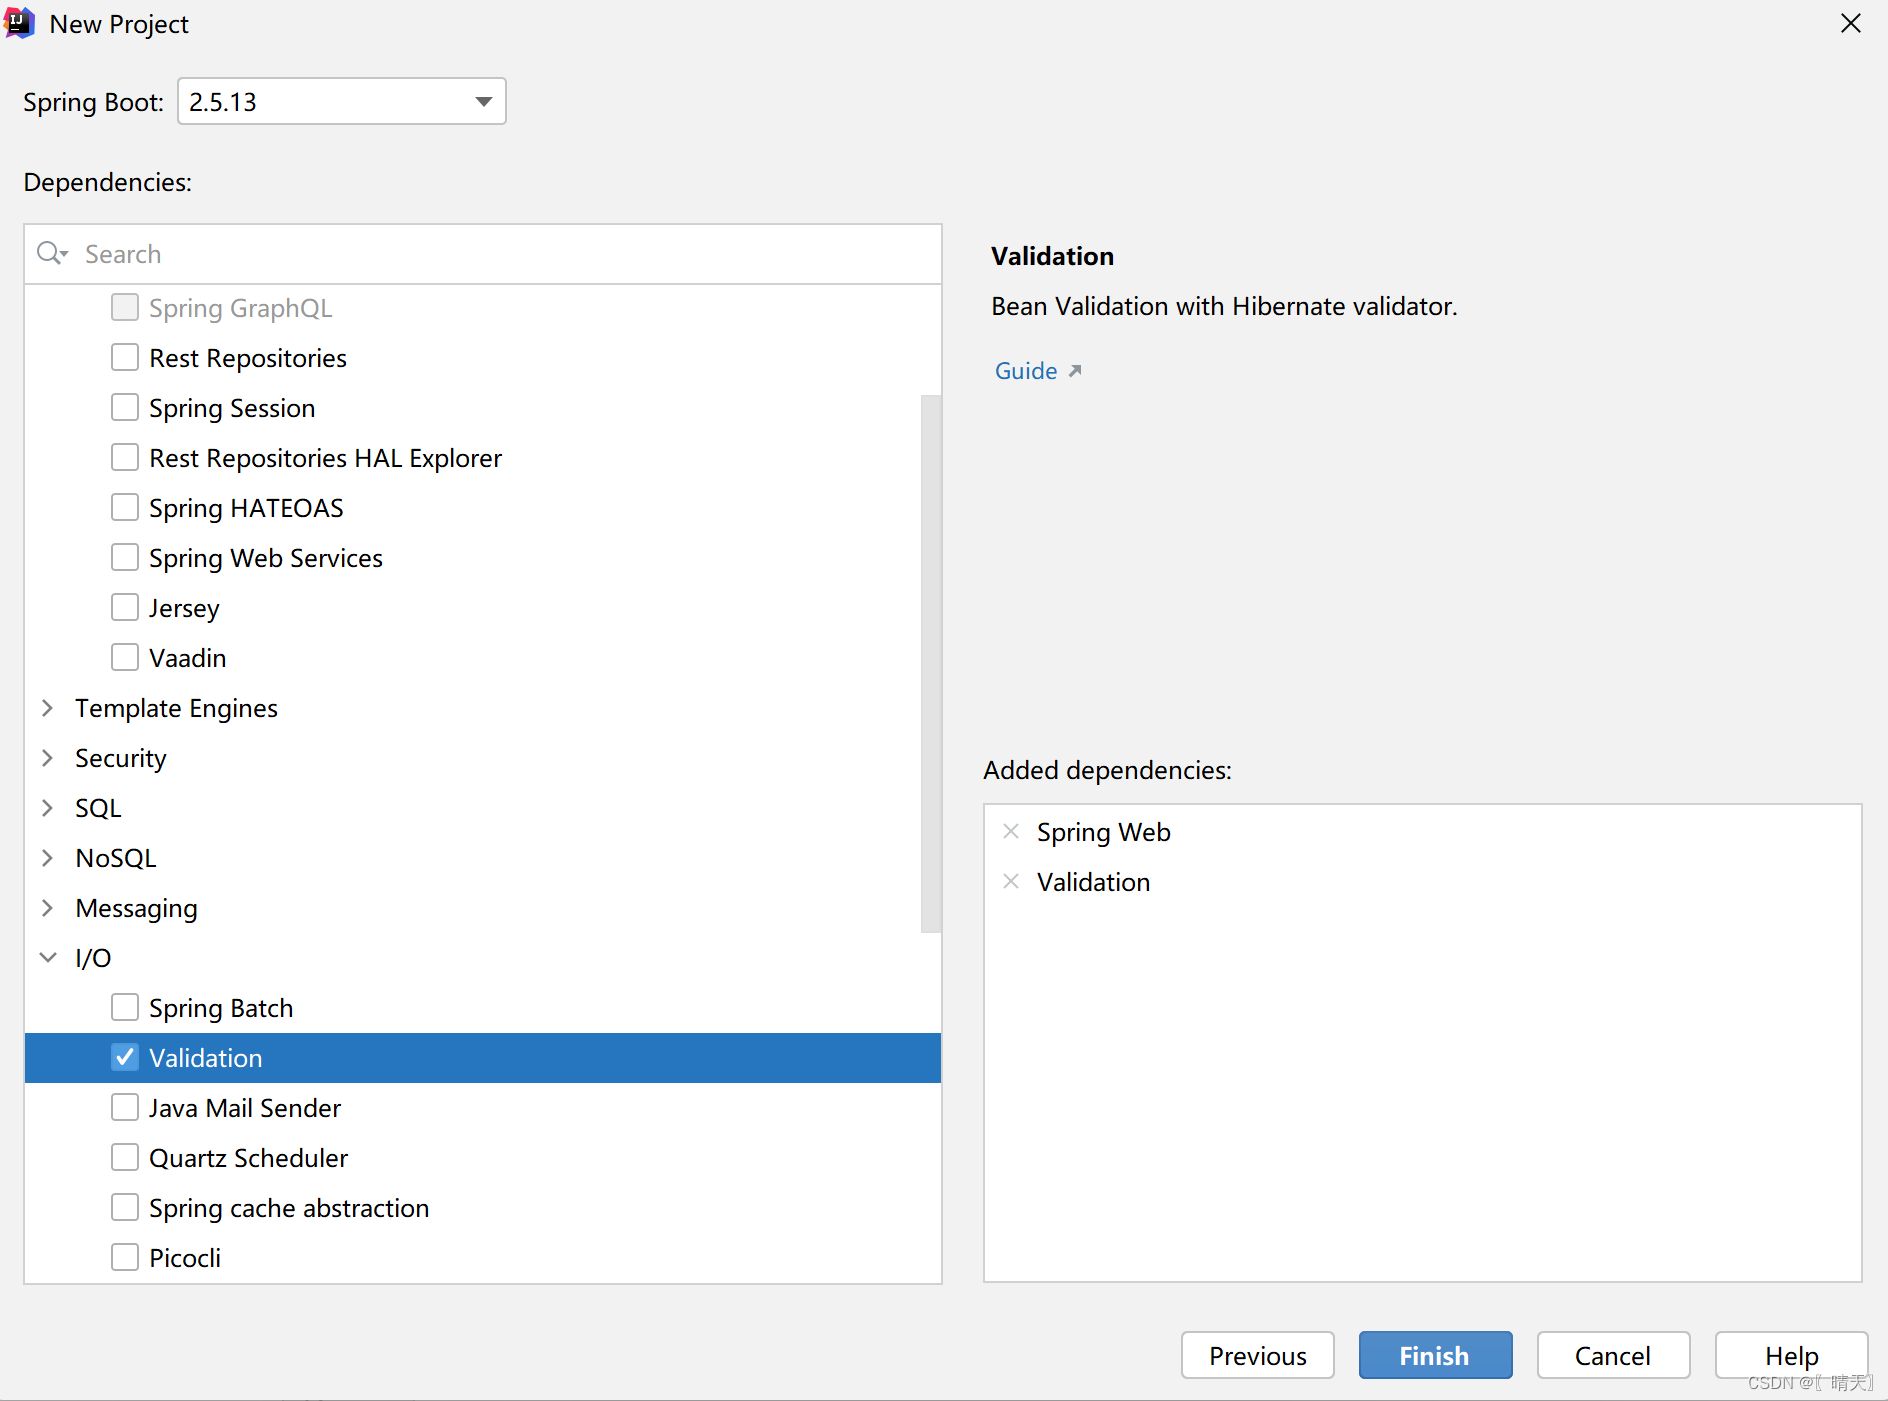Enable Rest Repositories dependency

point(125,357)
